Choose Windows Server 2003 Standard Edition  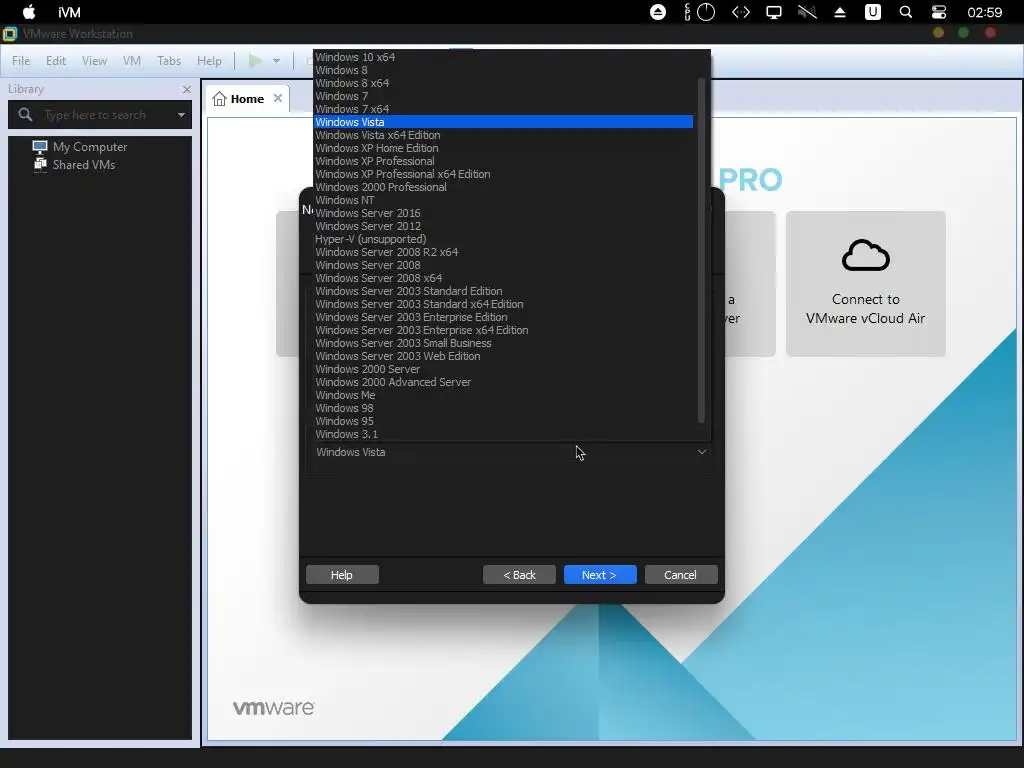pyautogui.click(x=504, y=291)
